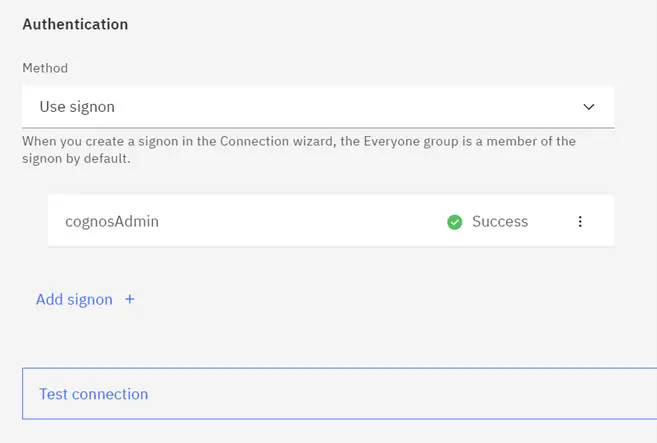This screenshot has height=443, width=657.
Task: Click the plus icon beside Add signon
Action: pos(129,299)
